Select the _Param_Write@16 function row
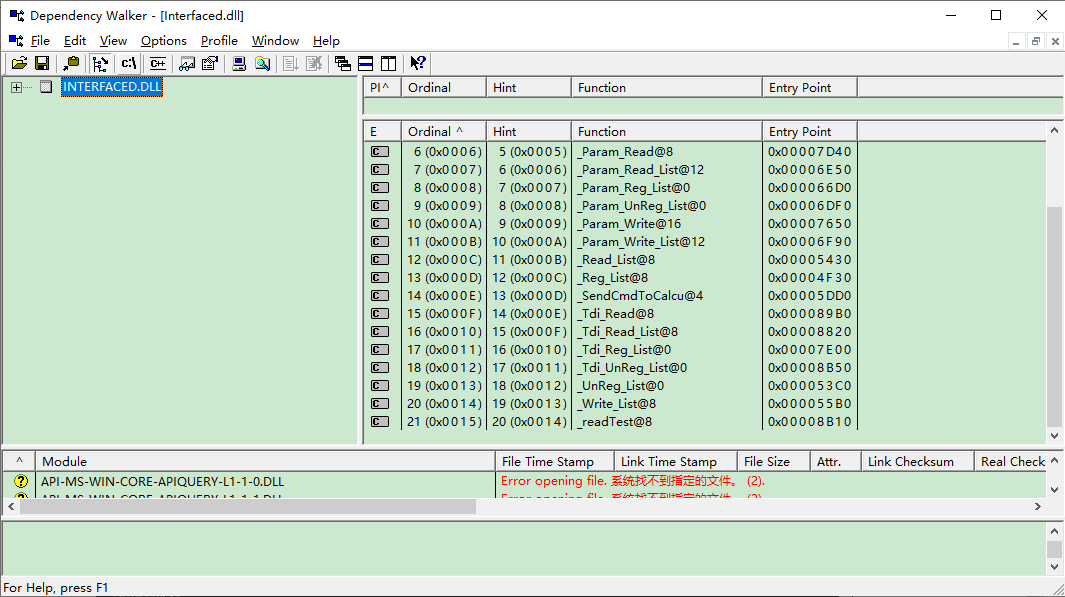Viewport: 1065px width, 597px height. 611,223
